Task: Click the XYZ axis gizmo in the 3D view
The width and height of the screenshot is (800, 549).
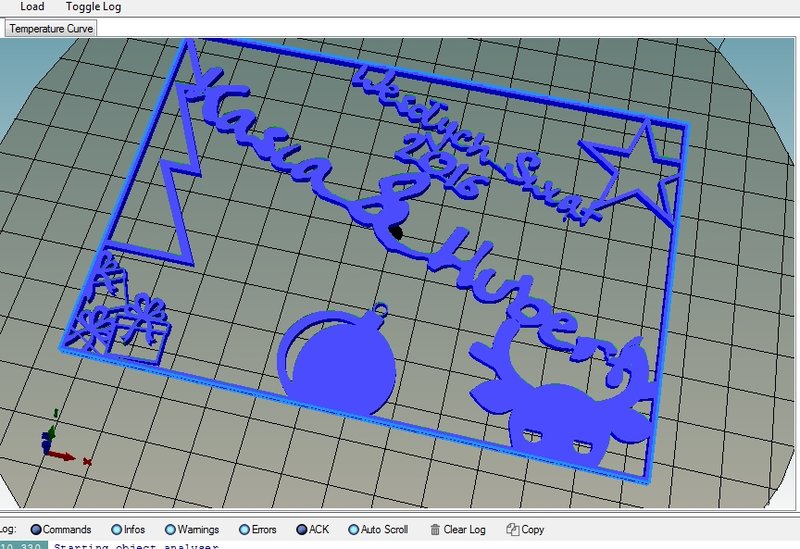Action: pyautogui.click(x=64, y=438)
